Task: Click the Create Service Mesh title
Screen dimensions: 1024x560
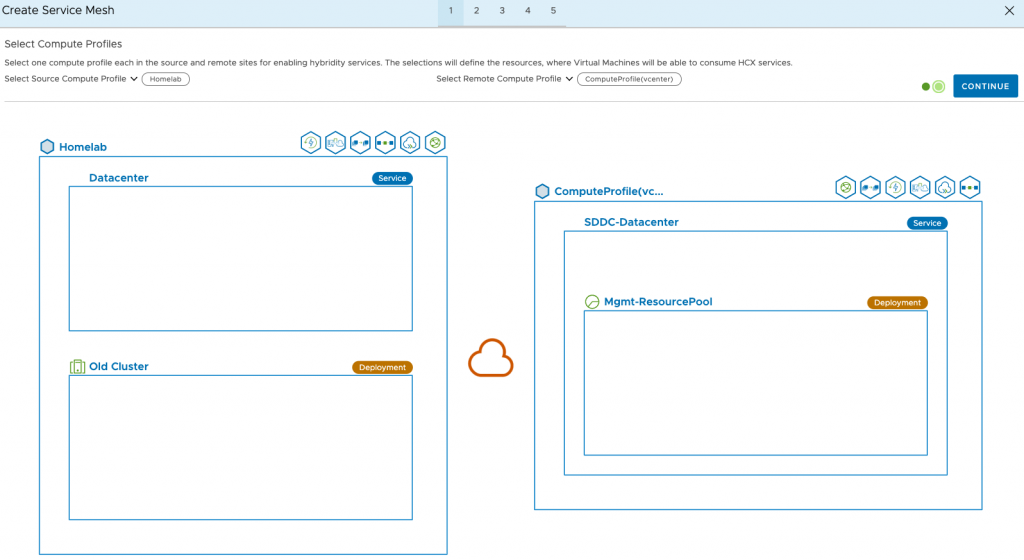Action: 57,10
